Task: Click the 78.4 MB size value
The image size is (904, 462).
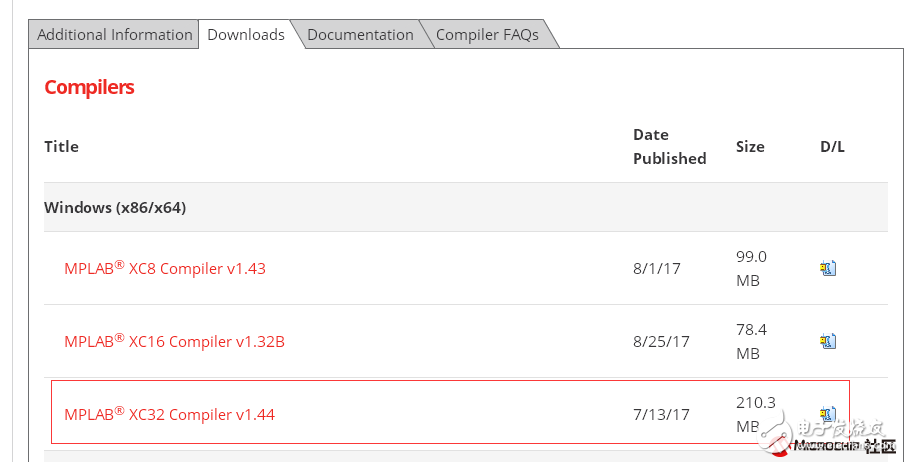Action: coord(750,341)
